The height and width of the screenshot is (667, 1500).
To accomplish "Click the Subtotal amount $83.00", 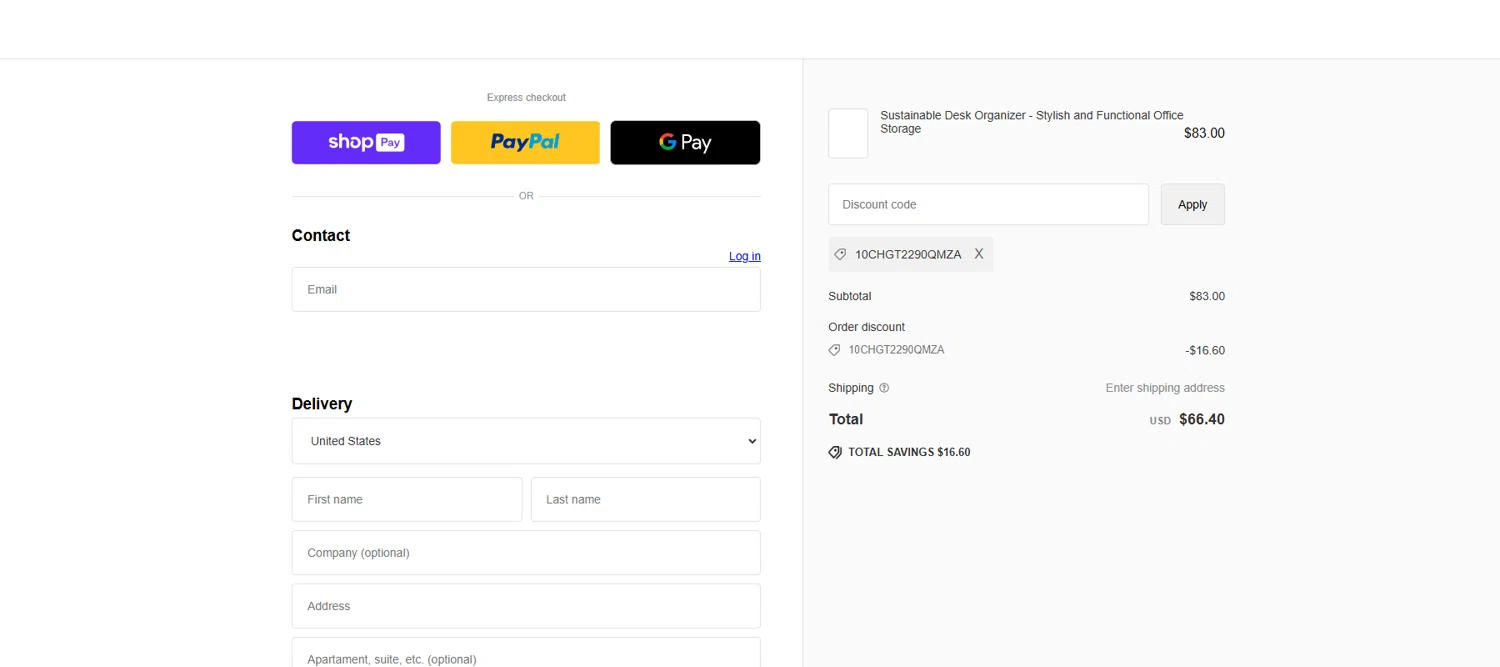I will (x=1207, y=296).
